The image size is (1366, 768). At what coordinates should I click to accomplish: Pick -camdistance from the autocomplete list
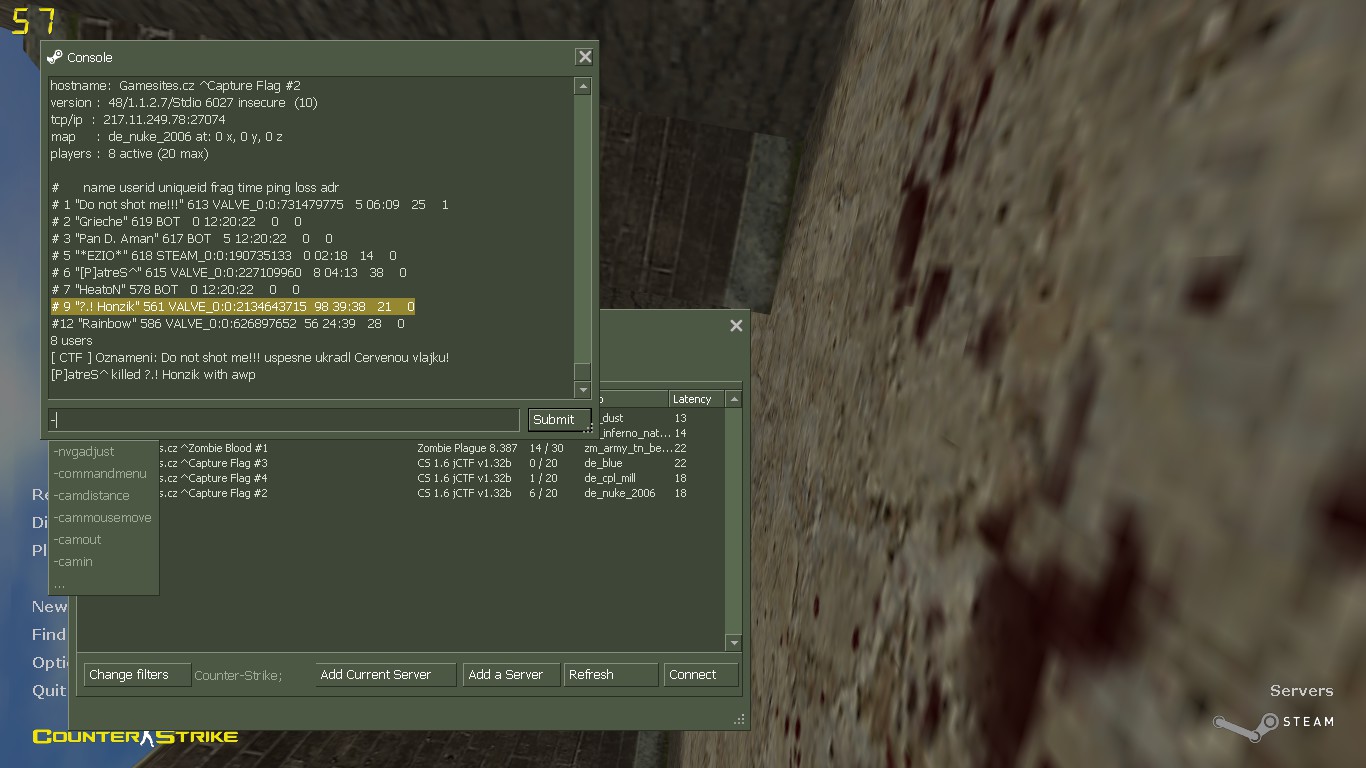click(92, 496)
